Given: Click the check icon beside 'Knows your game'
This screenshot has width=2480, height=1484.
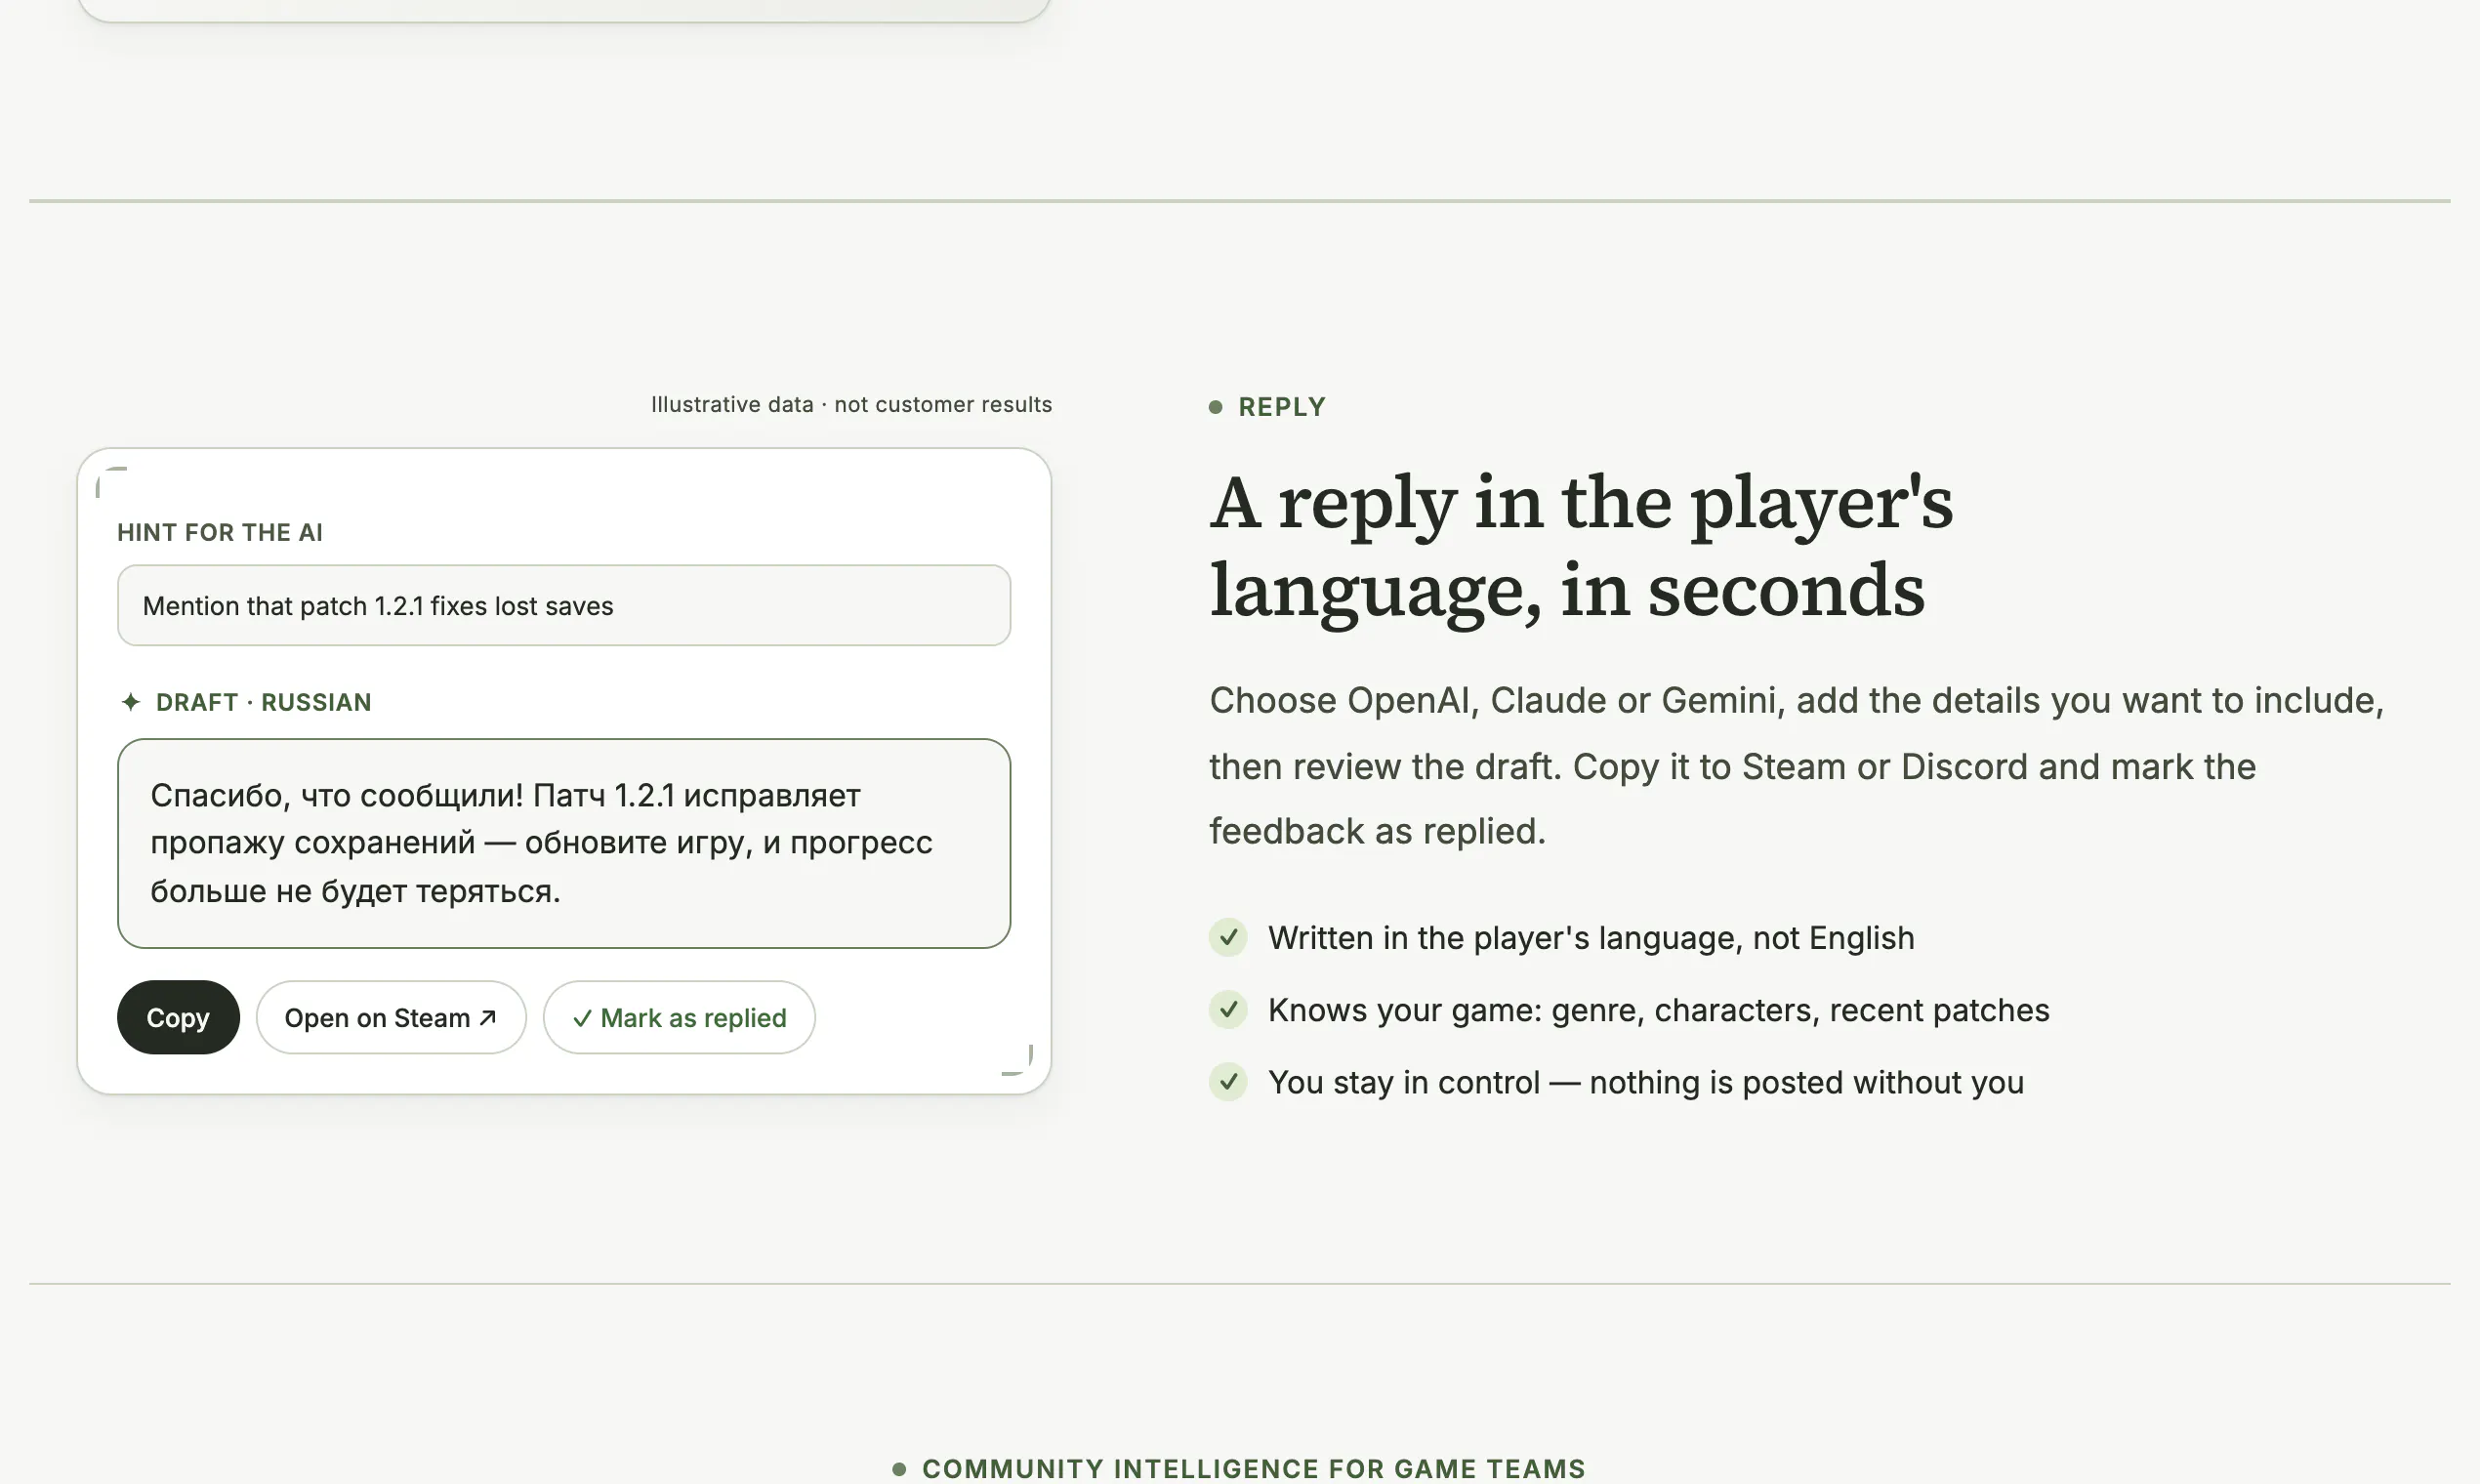Looking at the screenshot, I should tap(1228, 1009).
